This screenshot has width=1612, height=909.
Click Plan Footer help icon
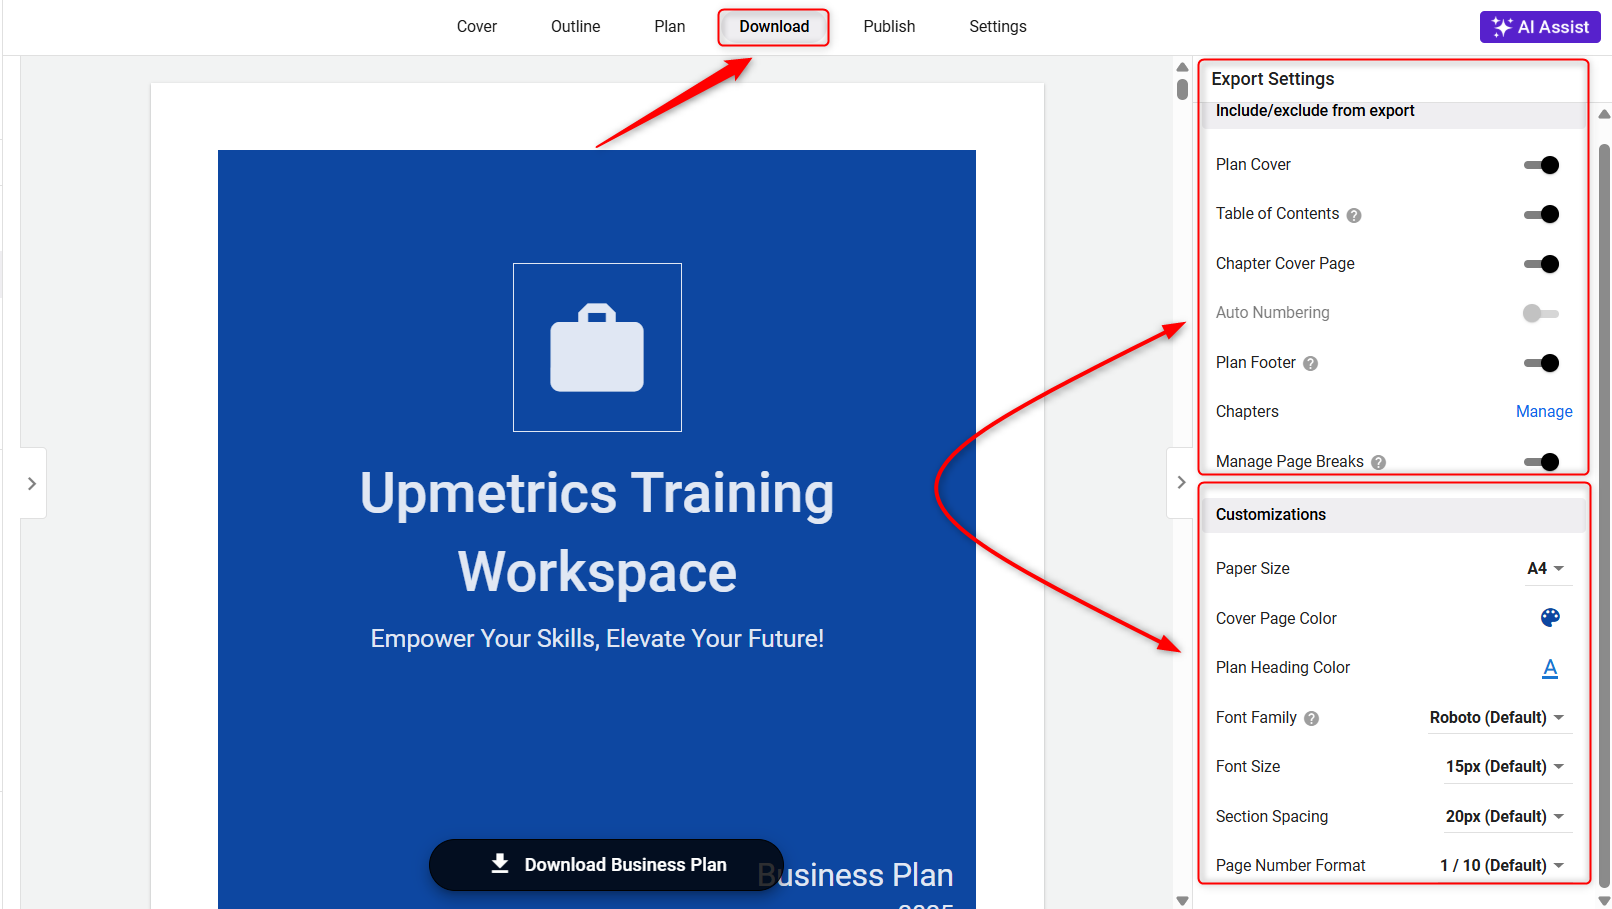1310,364
